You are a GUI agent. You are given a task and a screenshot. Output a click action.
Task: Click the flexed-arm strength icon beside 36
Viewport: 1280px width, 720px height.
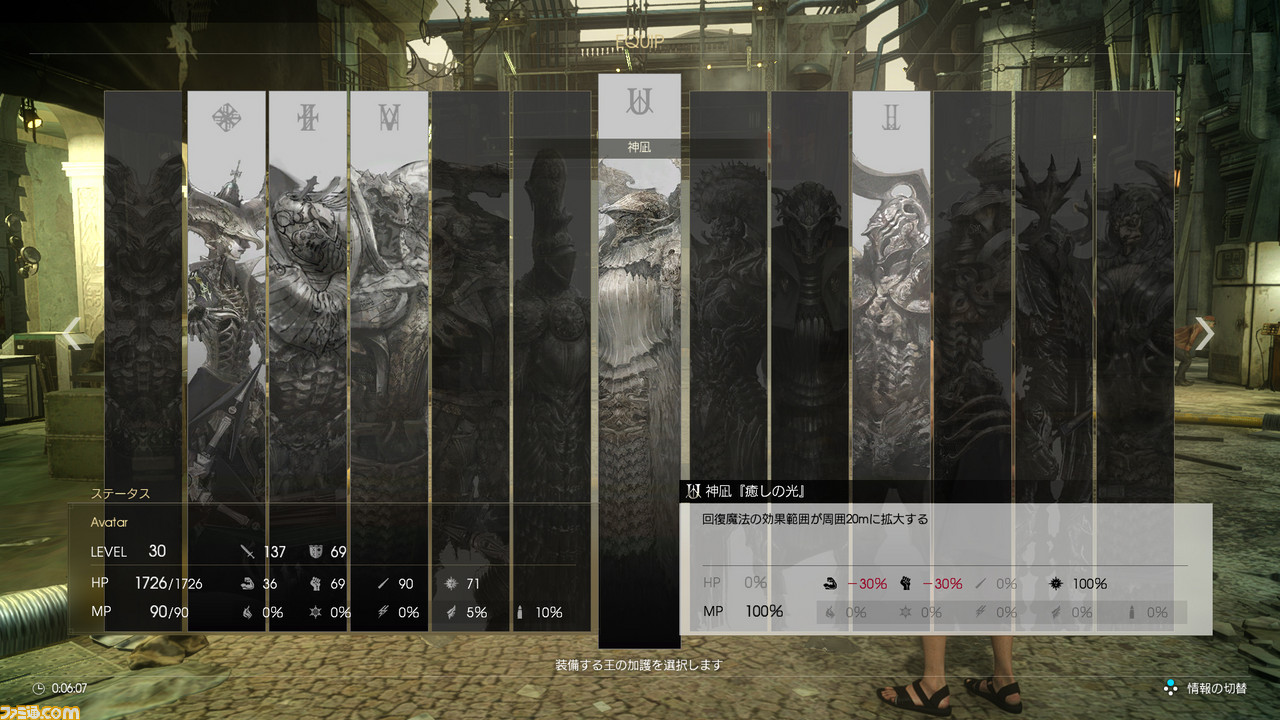[x=248, y=584]
